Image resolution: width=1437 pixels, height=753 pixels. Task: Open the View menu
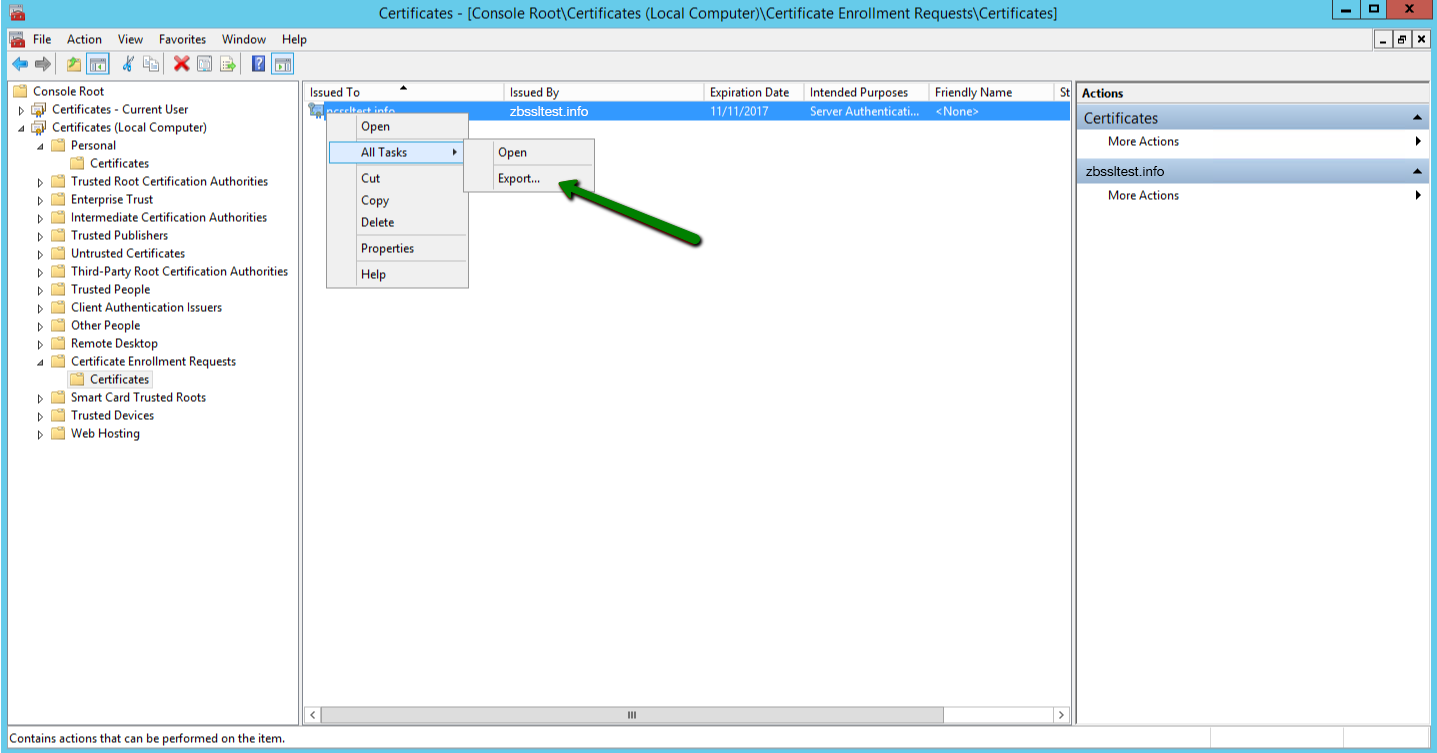(129, 39)
